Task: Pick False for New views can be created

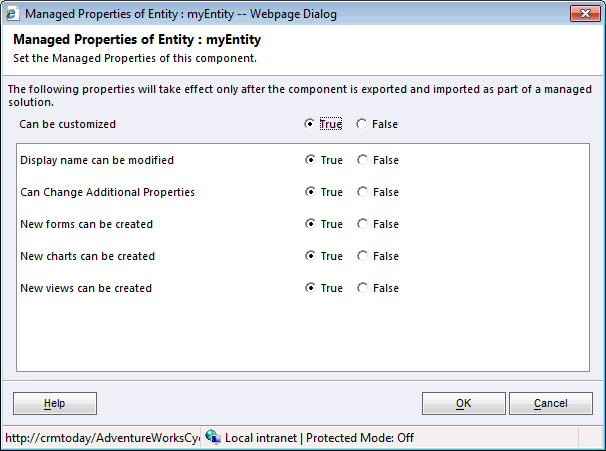Action: coord(361,288)
